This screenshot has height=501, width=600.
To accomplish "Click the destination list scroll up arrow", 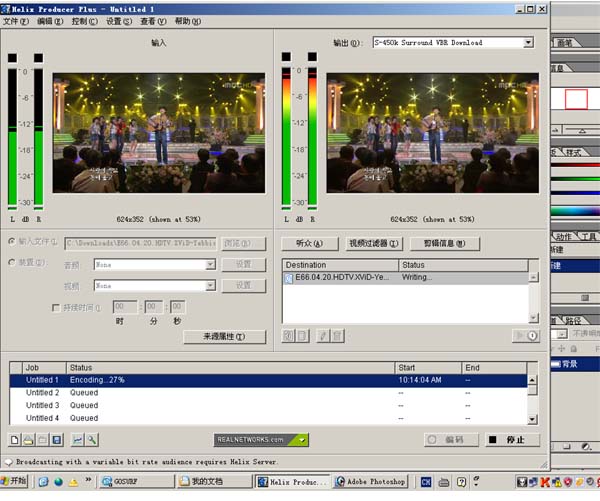I will 533,277.
